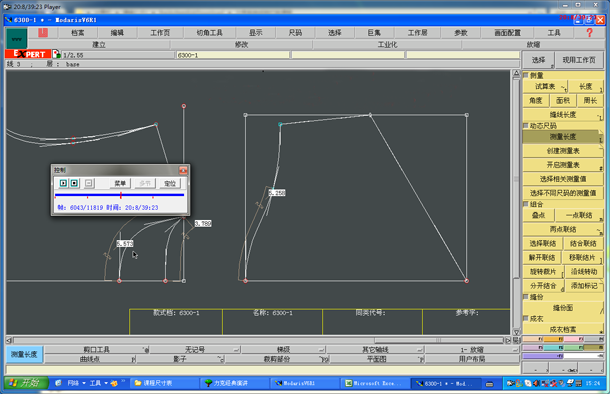The width and height of the screenshot is (610, 394).
Task: Open the 显示 menu
Action: (x=256, y=33)
